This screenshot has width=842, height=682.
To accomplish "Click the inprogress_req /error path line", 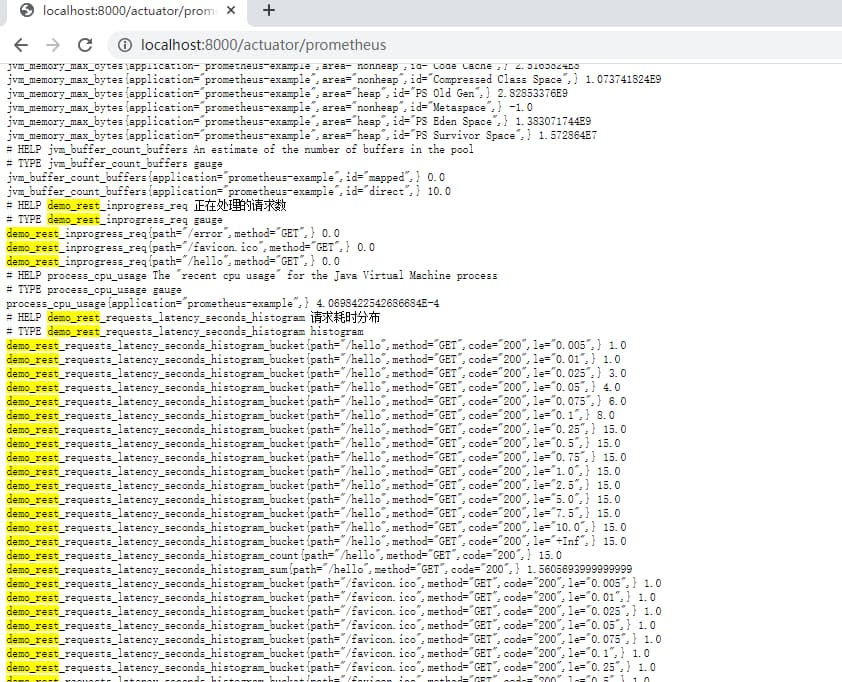I will [x=172, y=233].
